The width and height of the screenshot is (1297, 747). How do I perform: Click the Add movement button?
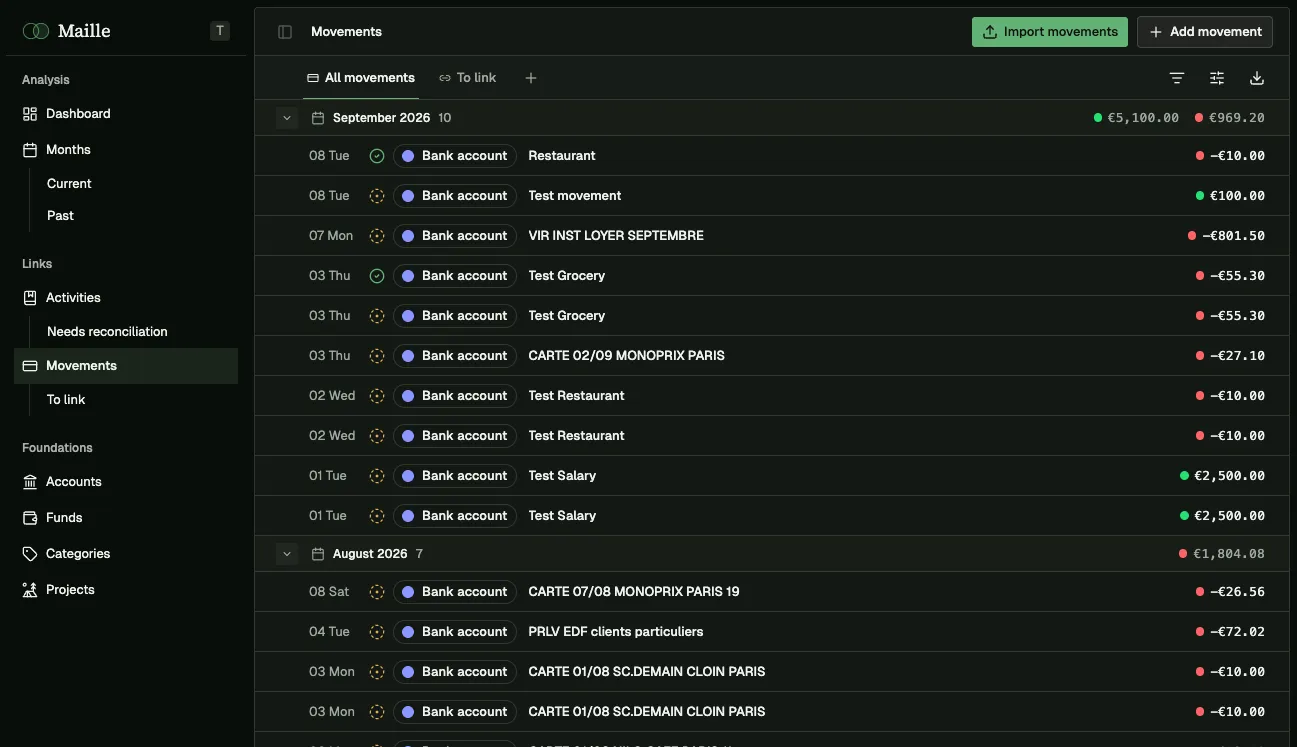point(1205,32)
